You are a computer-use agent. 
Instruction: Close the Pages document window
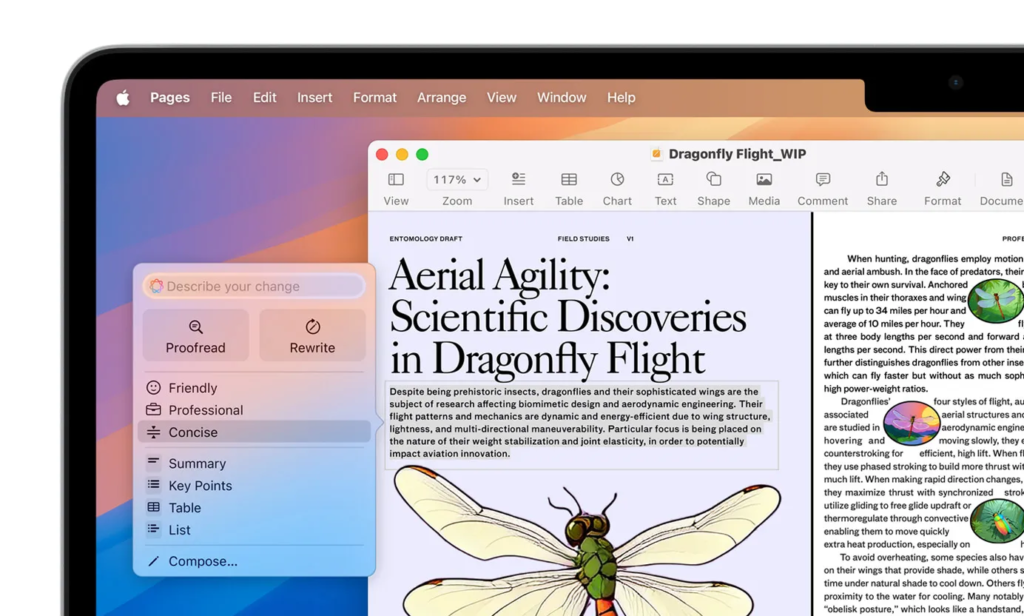382,154
